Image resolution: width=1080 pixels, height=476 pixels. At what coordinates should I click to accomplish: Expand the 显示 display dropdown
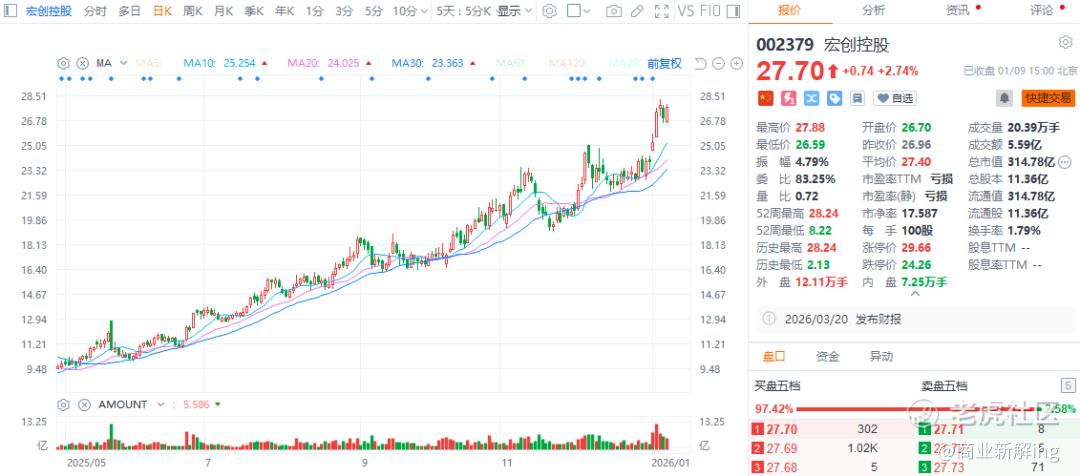[514, 11]
